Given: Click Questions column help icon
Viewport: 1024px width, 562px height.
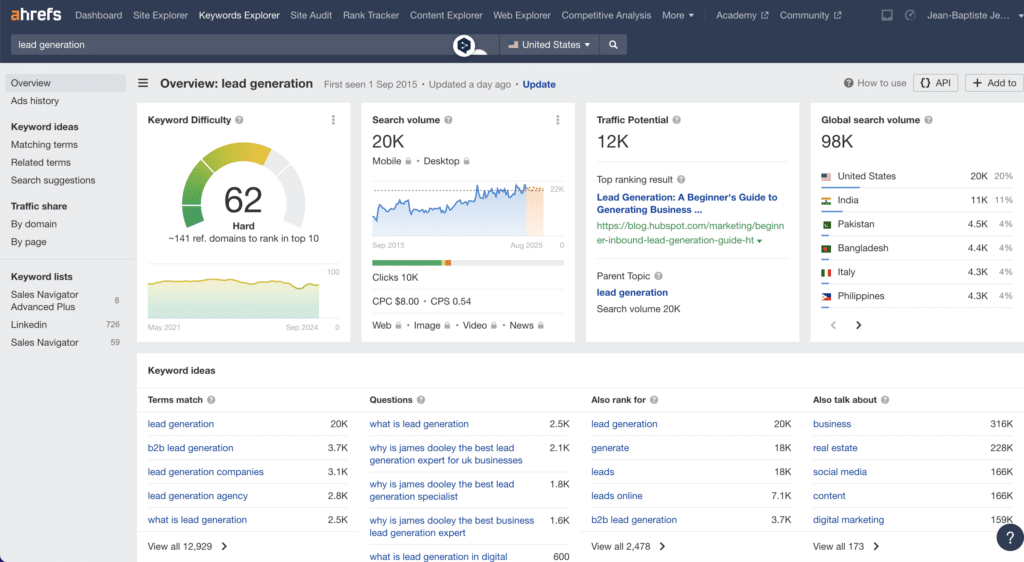Looking at the screenshot, I should click(421, 400).
